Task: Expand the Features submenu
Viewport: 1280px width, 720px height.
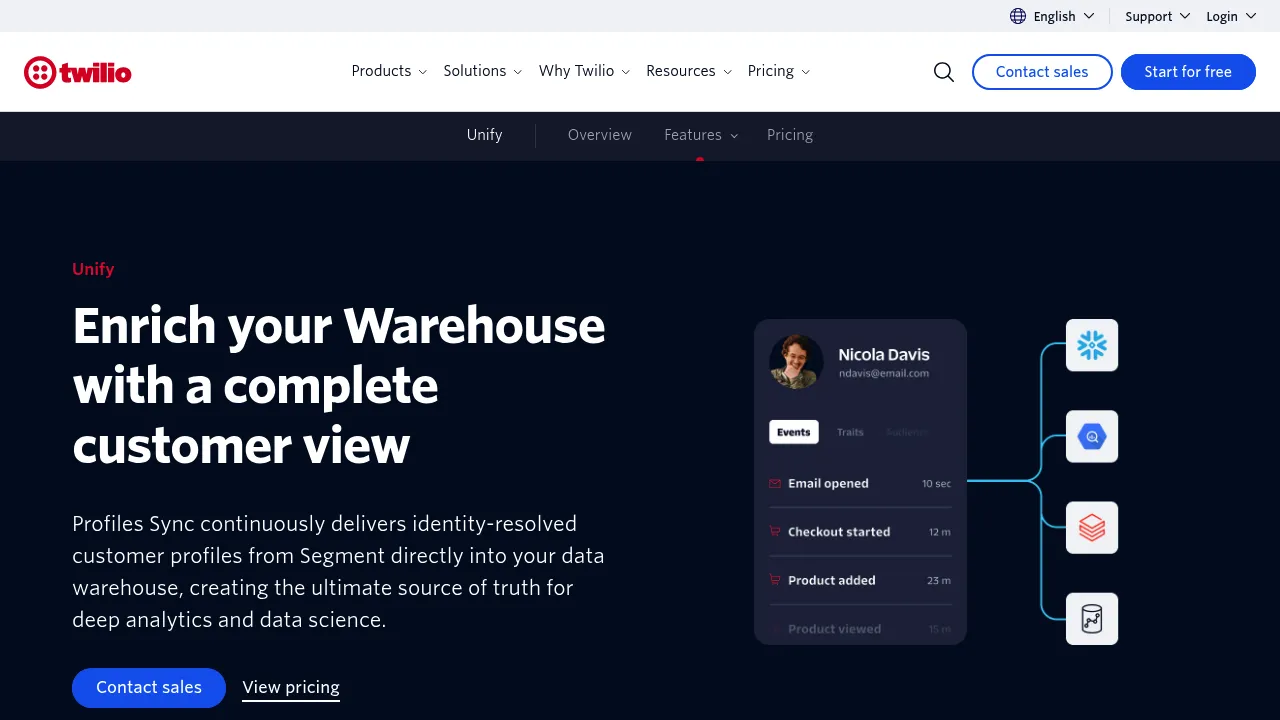Action: 701,135
